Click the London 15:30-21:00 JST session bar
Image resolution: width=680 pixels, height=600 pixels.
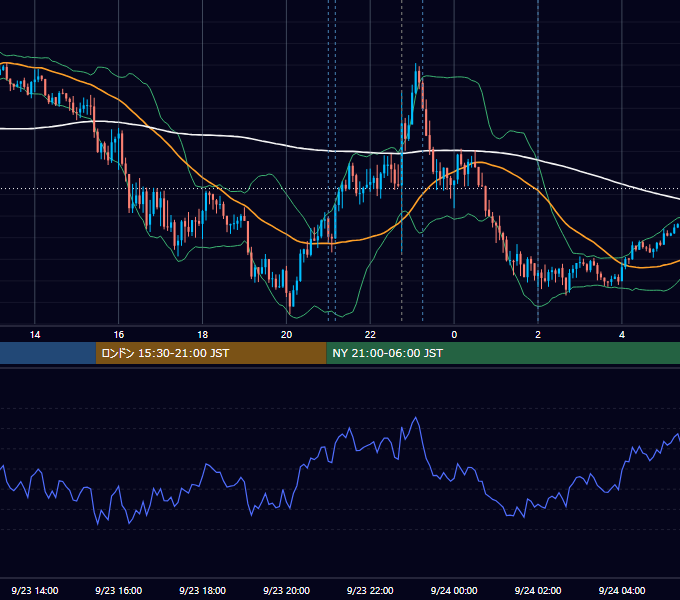[x=211, y=353]
